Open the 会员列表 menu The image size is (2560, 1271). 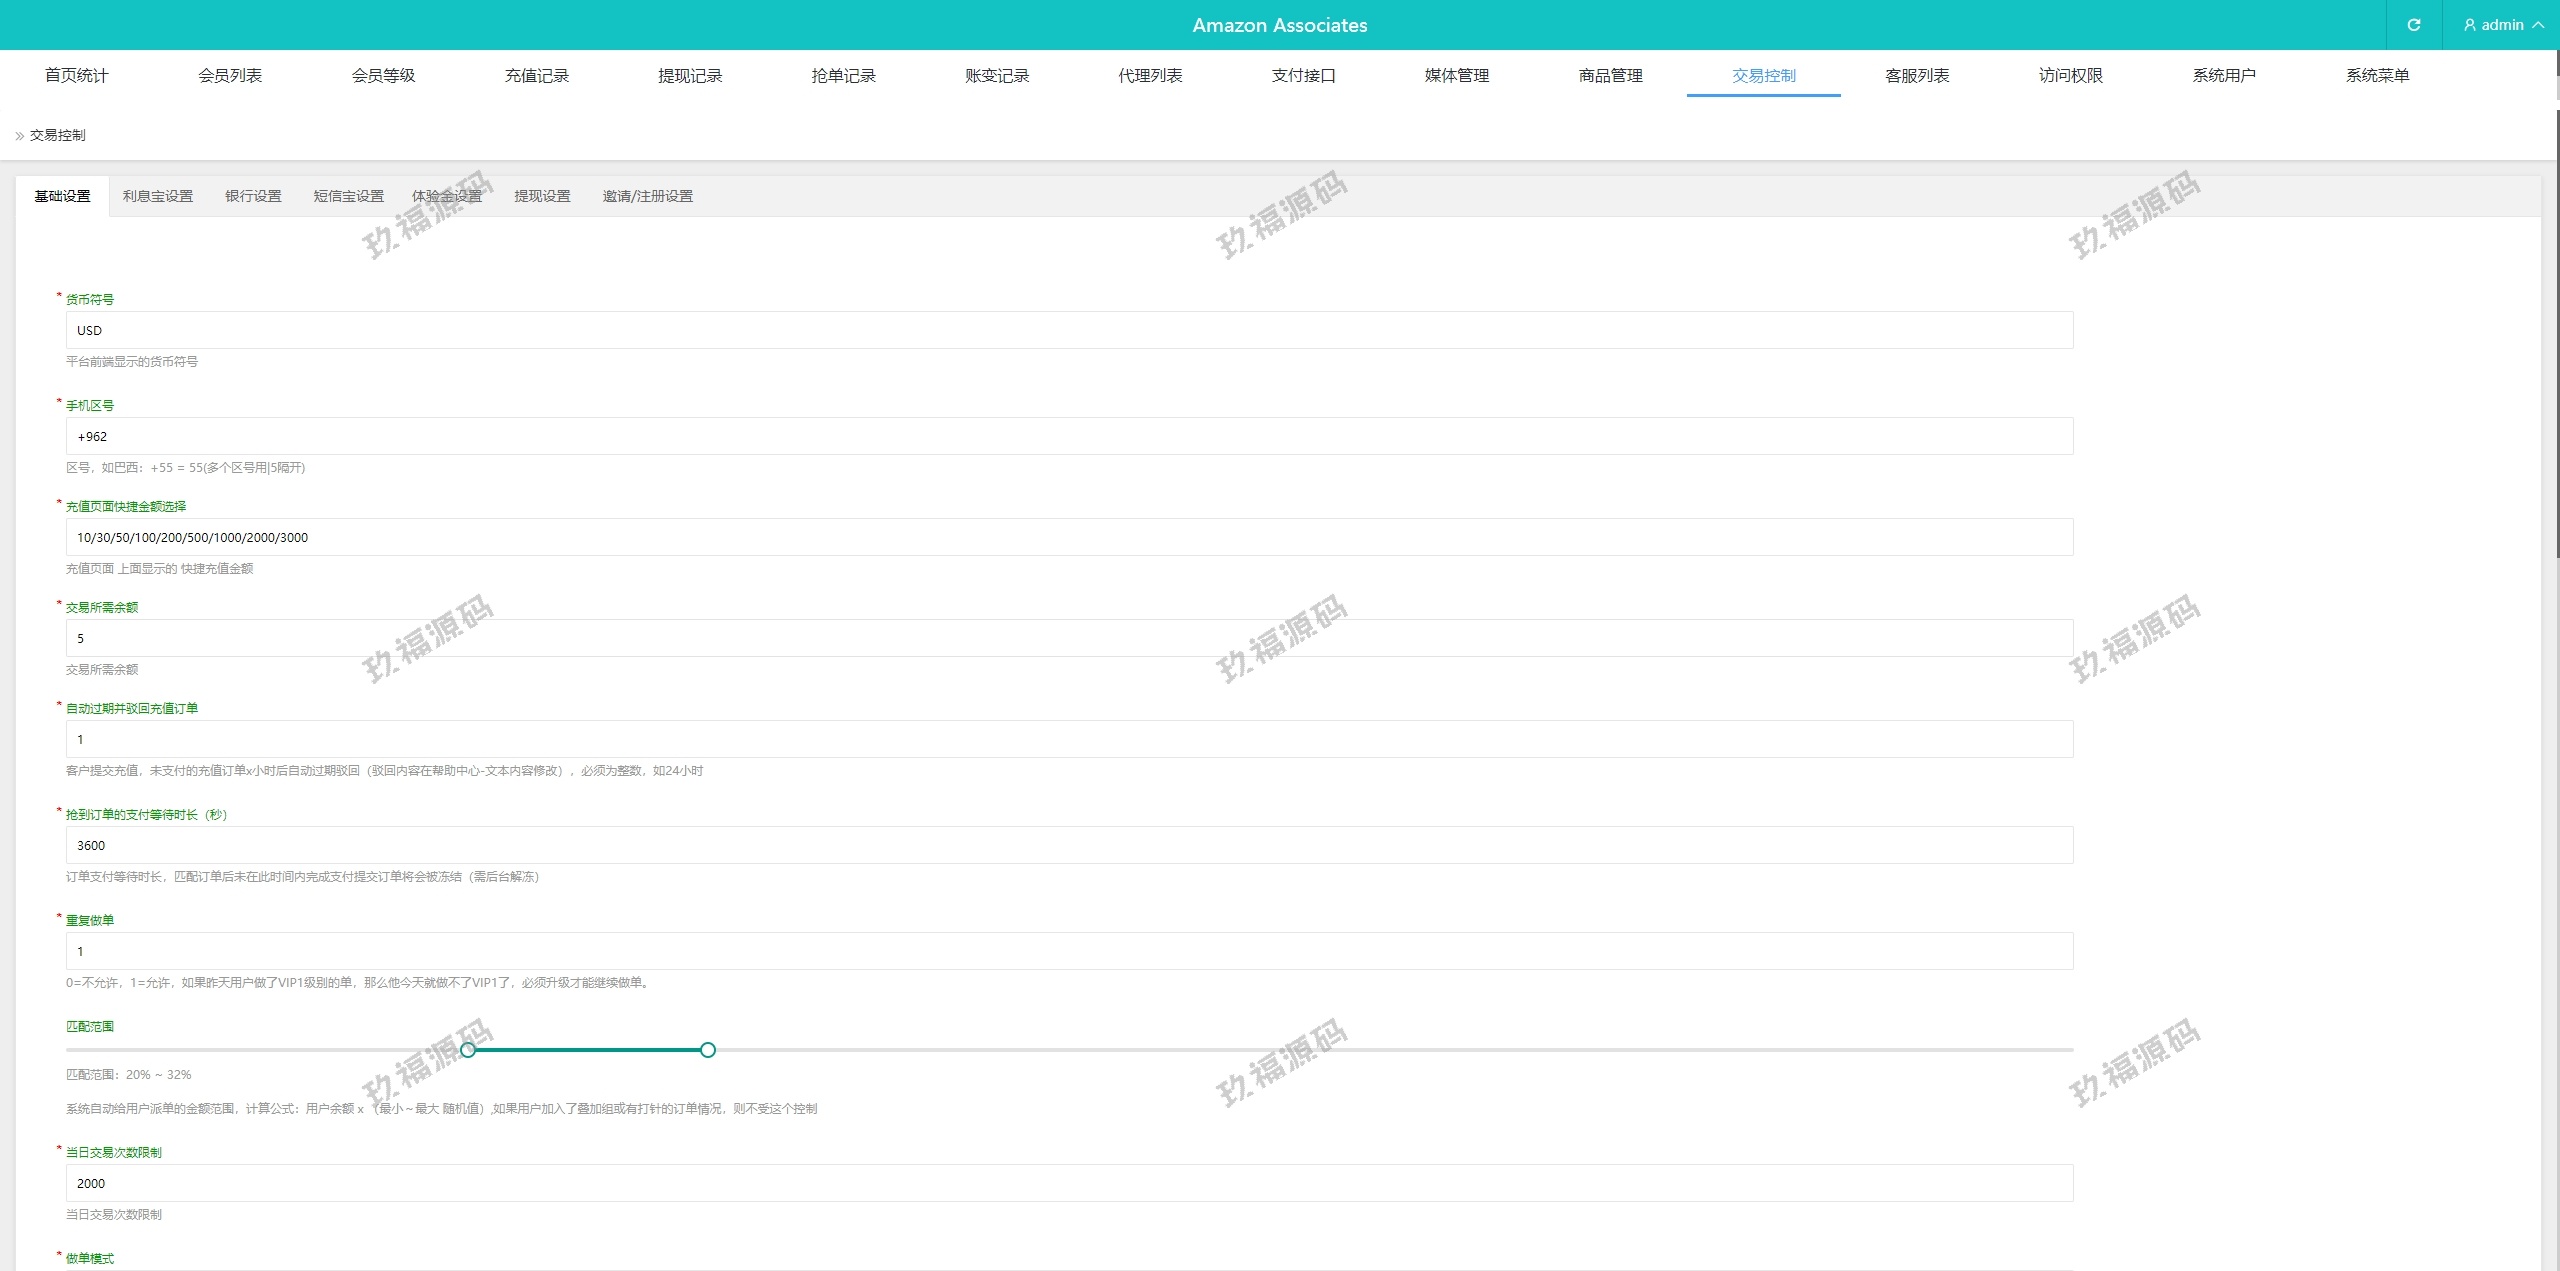point(230,76)
